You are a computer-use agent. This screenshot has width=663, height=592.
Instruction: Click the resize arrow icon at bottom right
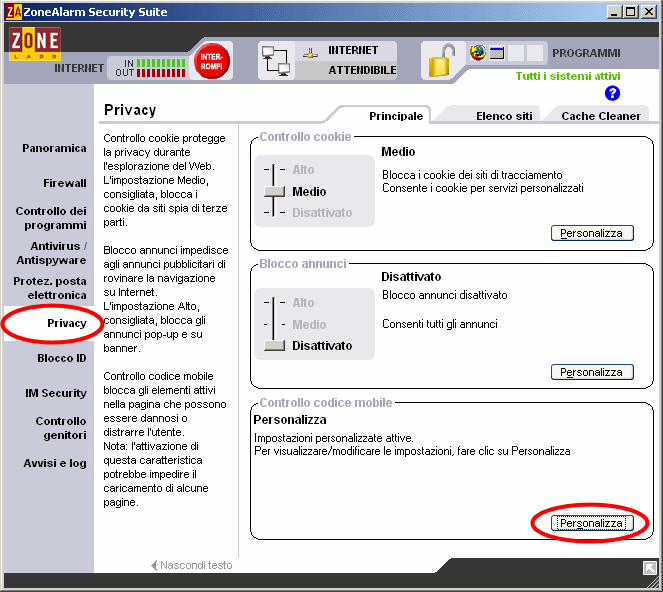(649, 567)
